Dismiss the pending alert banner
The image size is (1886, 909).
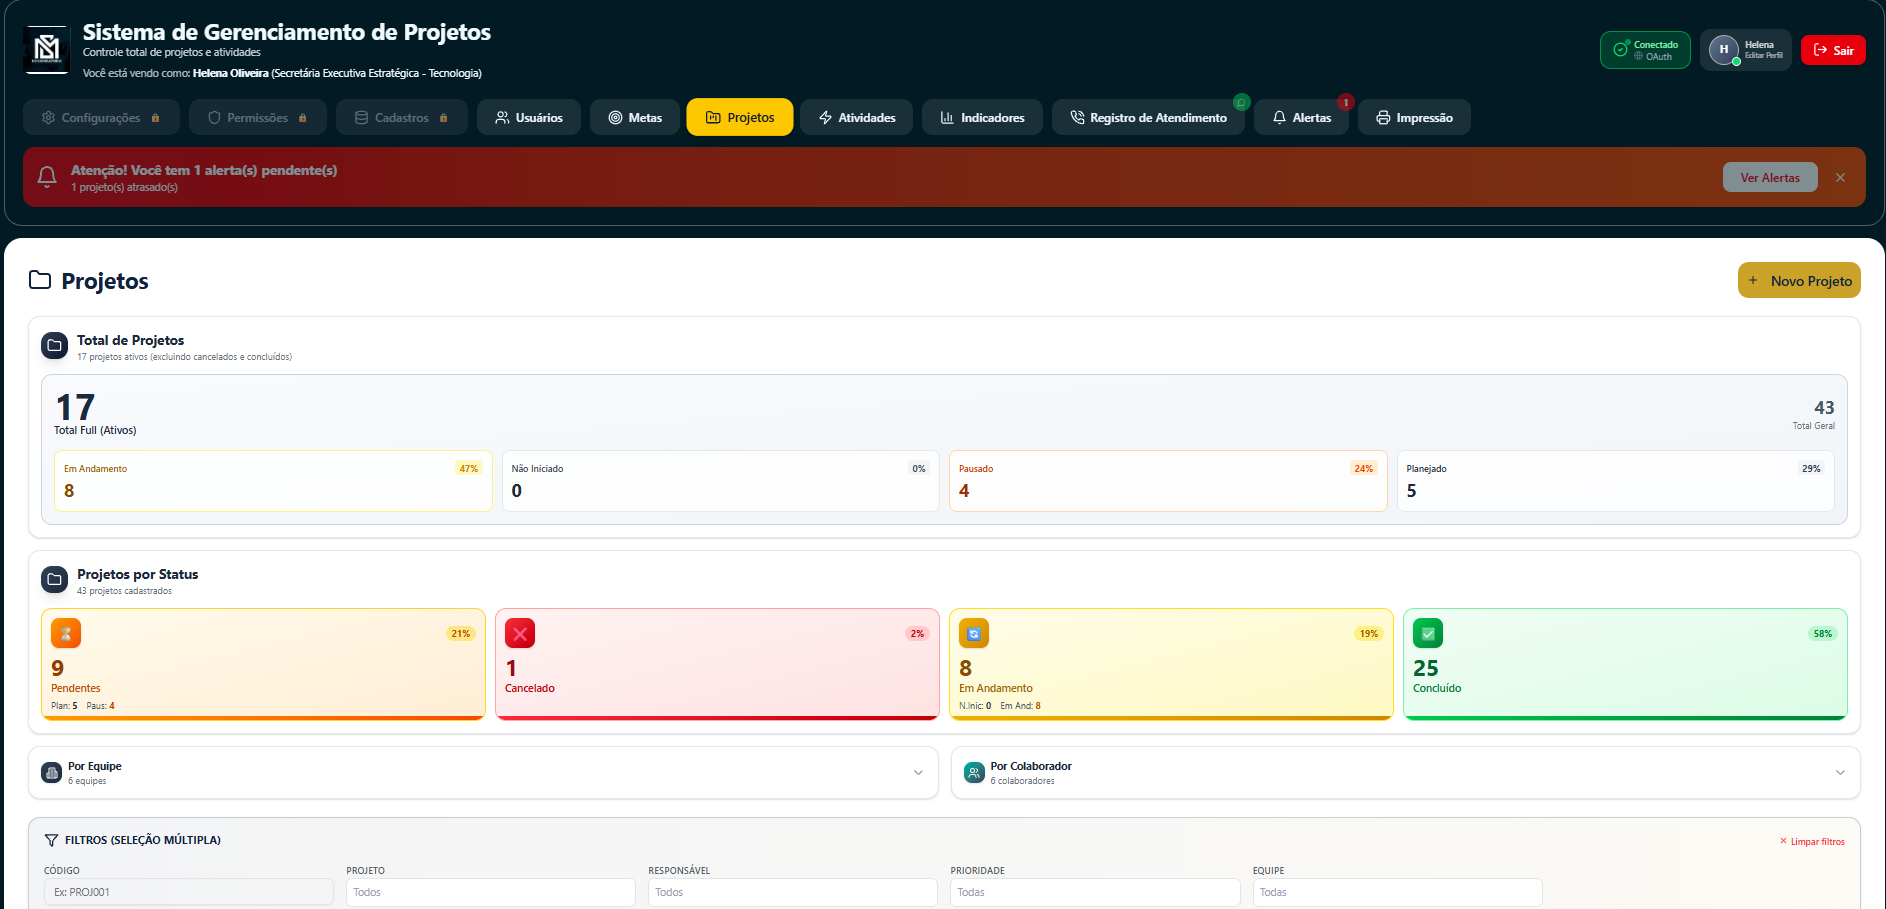pos(1840,177)
